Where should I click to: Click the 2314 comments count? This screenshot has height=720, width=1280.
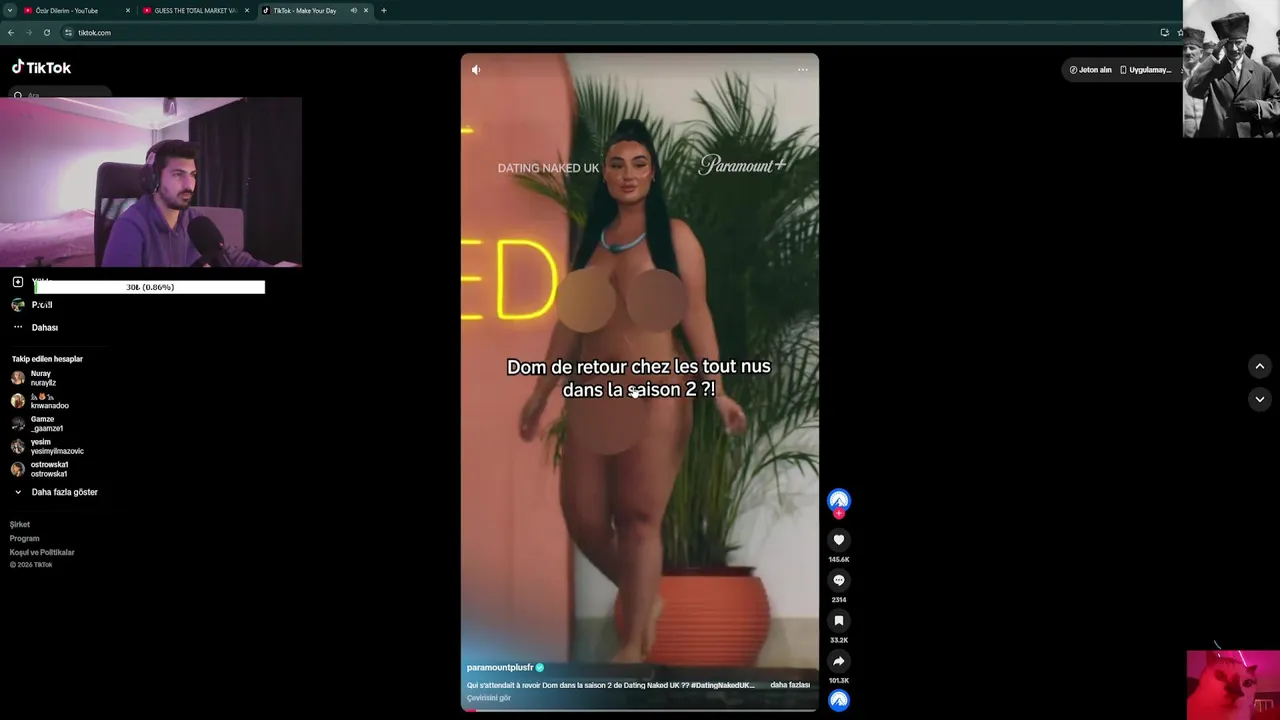pyautogui.click(x=839, y=600)
